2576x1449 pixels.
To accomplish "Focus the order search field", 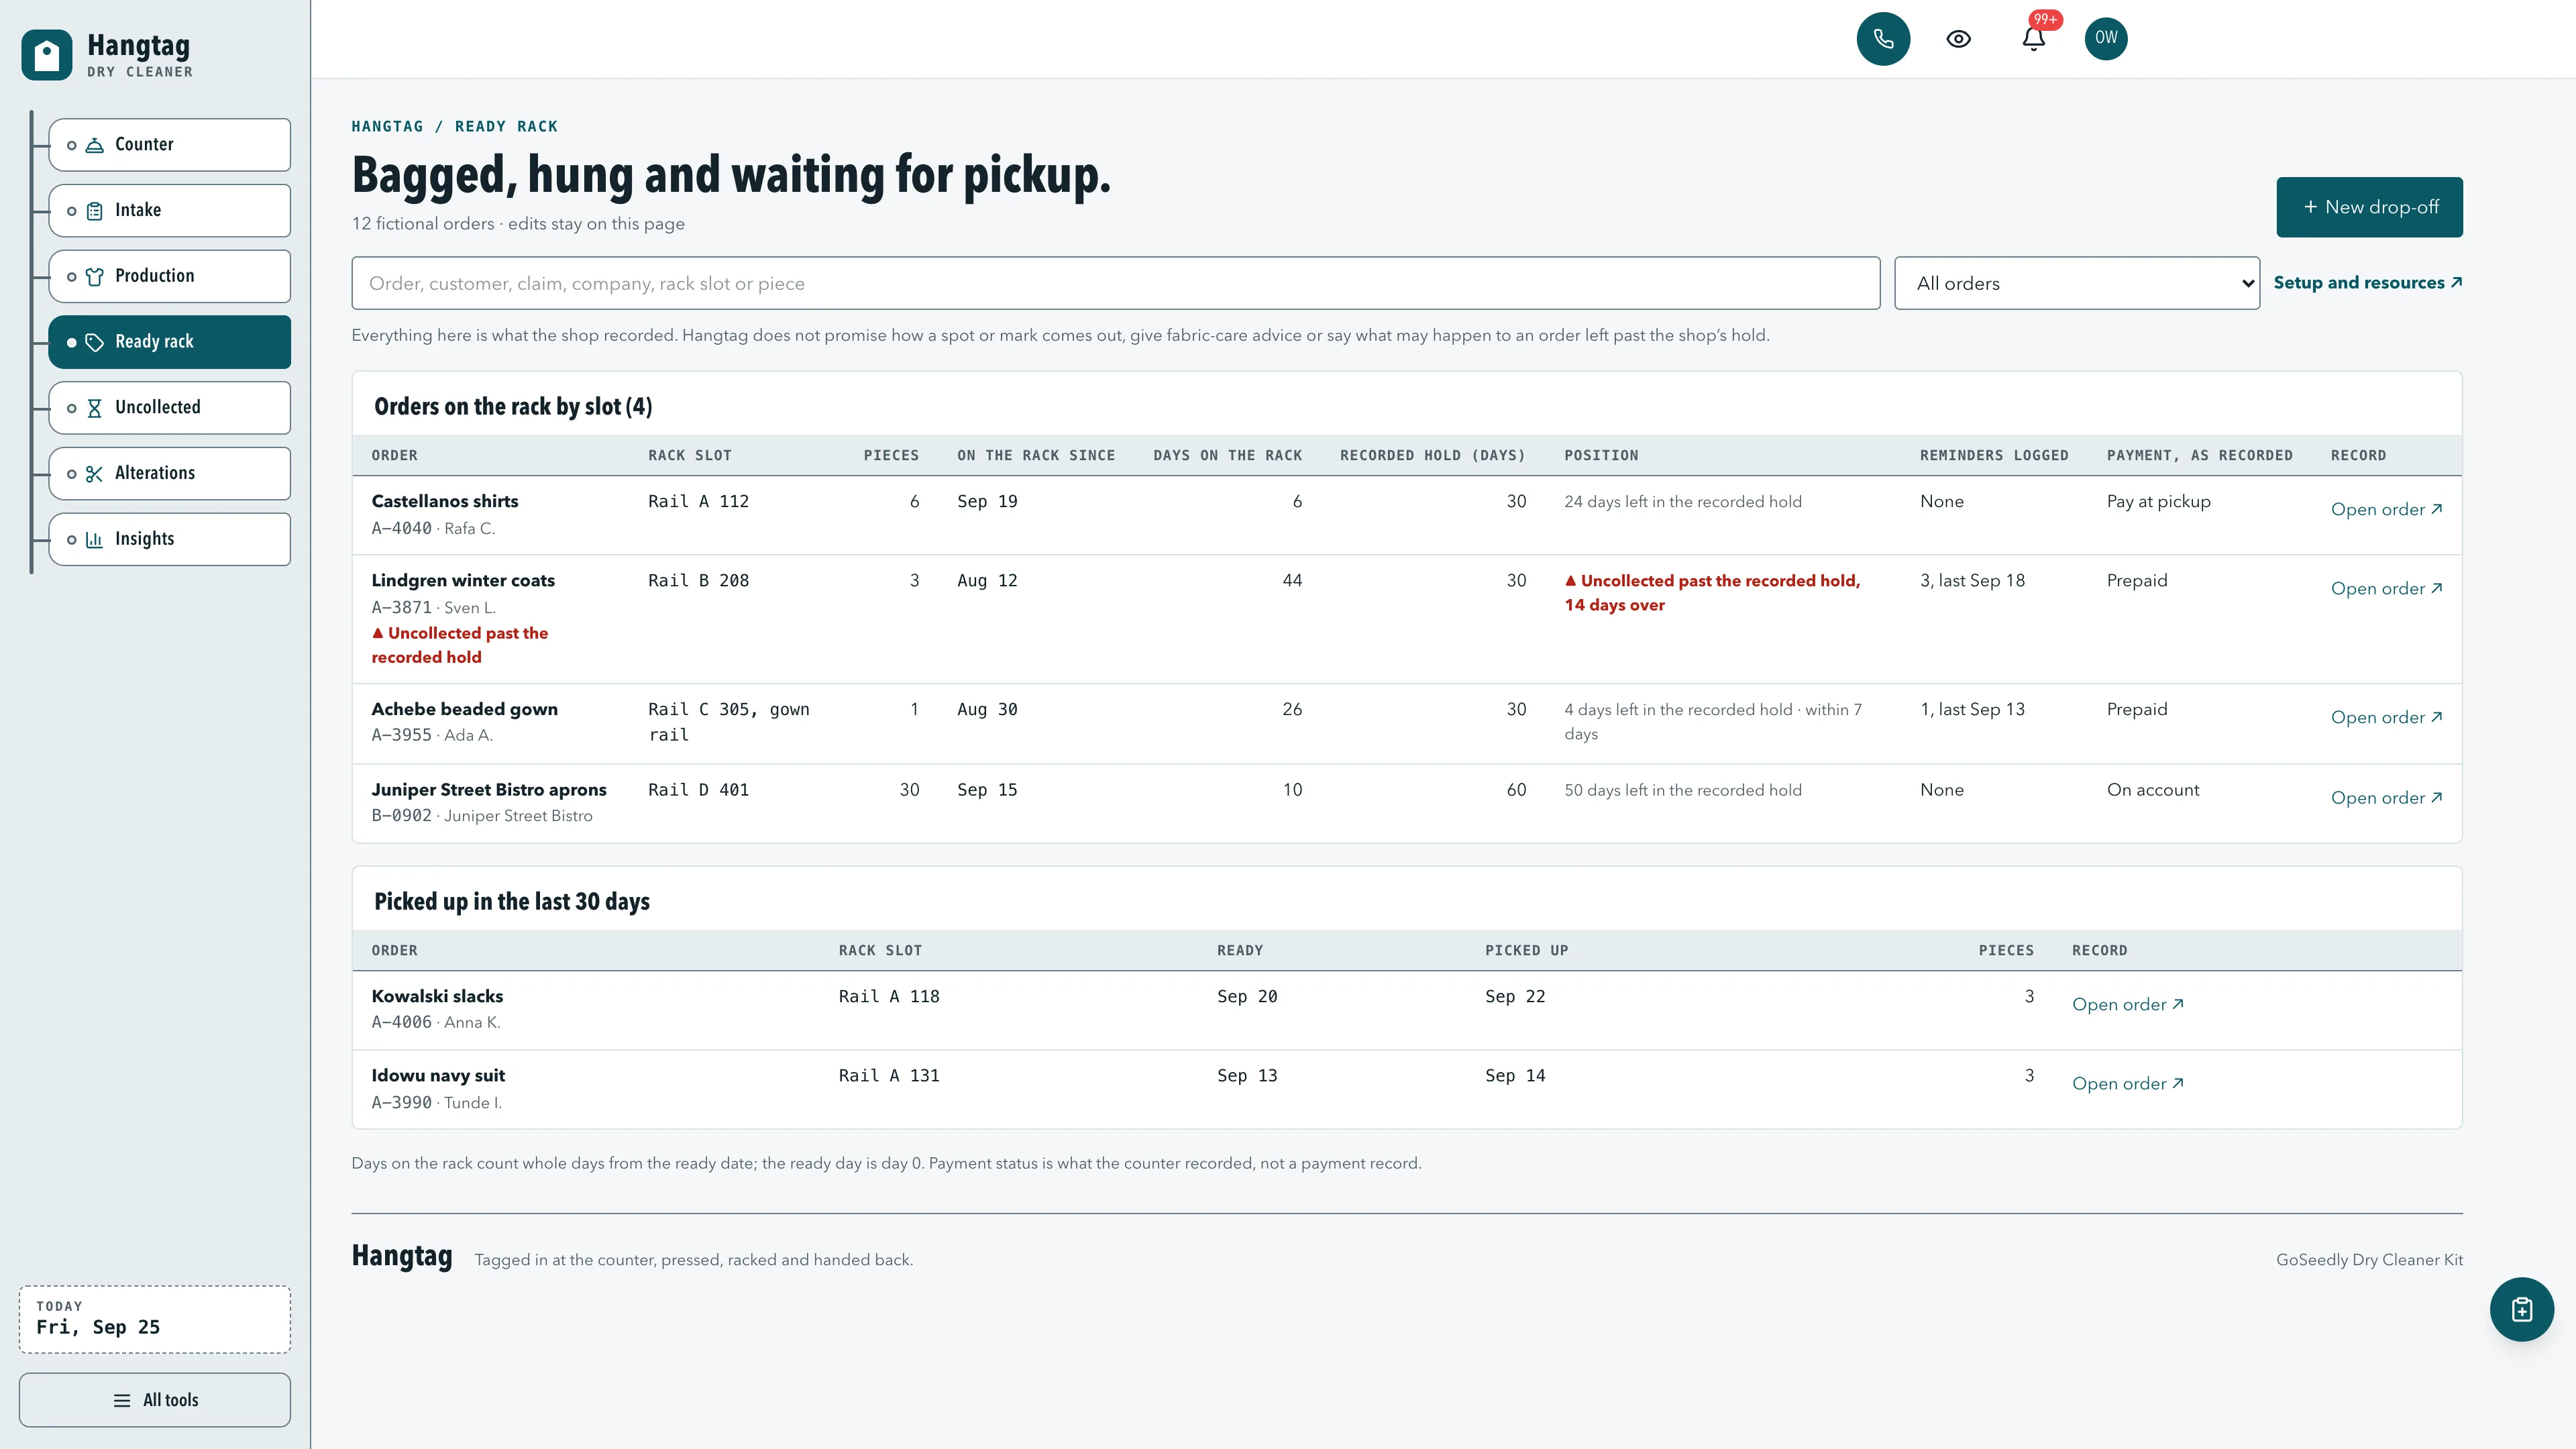I will tap(1115, 283).
